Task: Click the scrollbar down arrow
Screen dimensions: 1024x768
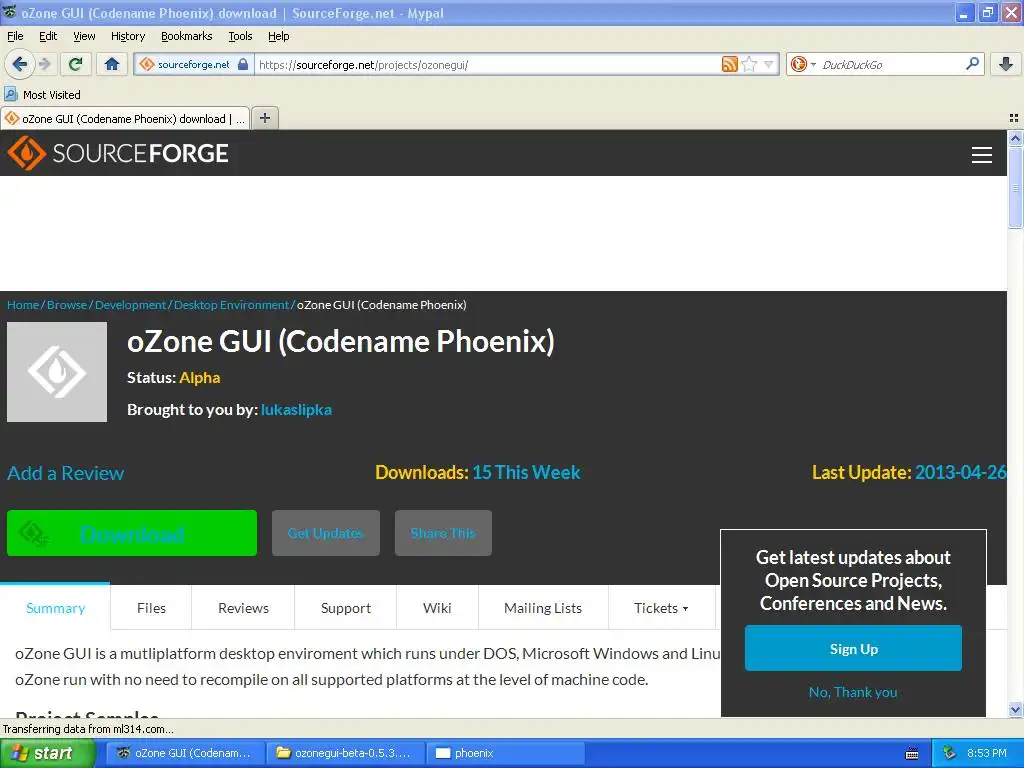Action: (1015, 709)
